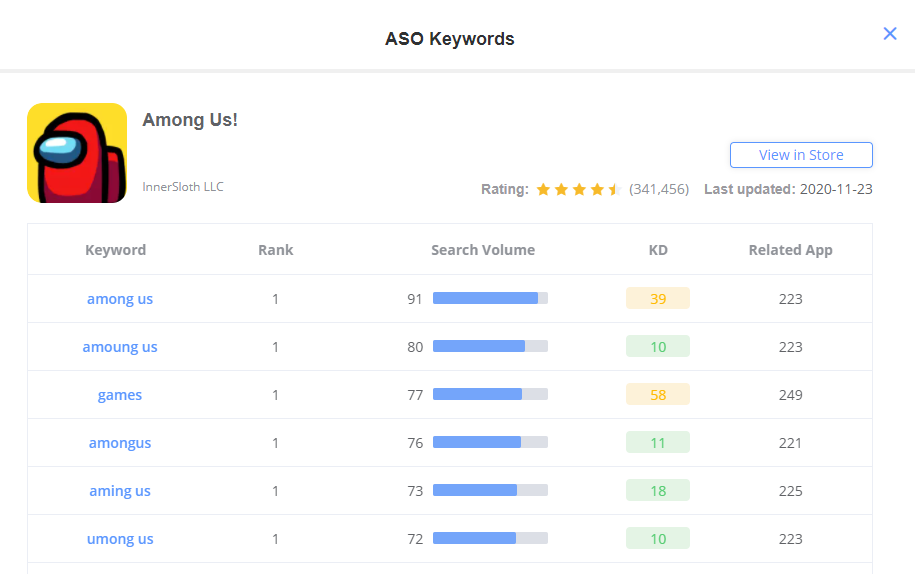Click Related App value 223 for 'amoung us'
The height and width of the screenshot is (574, 918).
(x=790, y=347)
